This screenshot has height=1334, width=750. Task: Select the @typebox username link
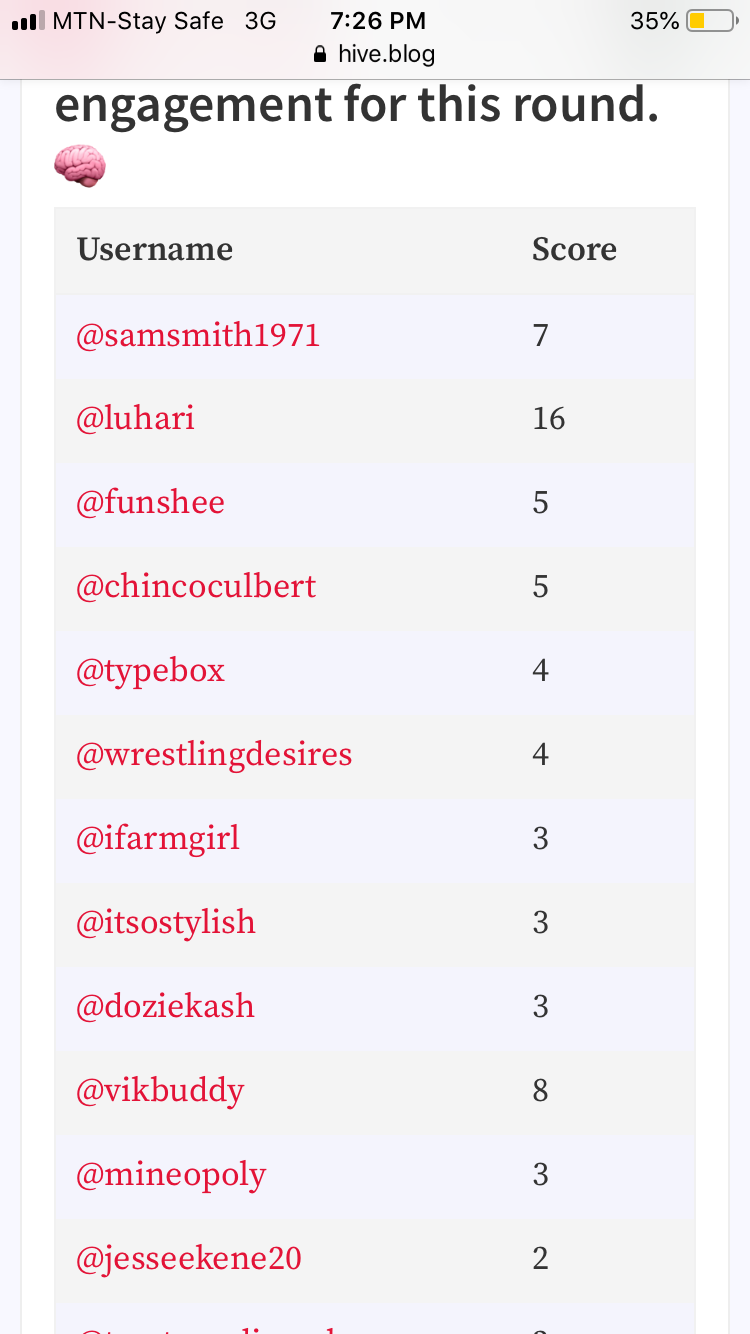tap(150, 670)
